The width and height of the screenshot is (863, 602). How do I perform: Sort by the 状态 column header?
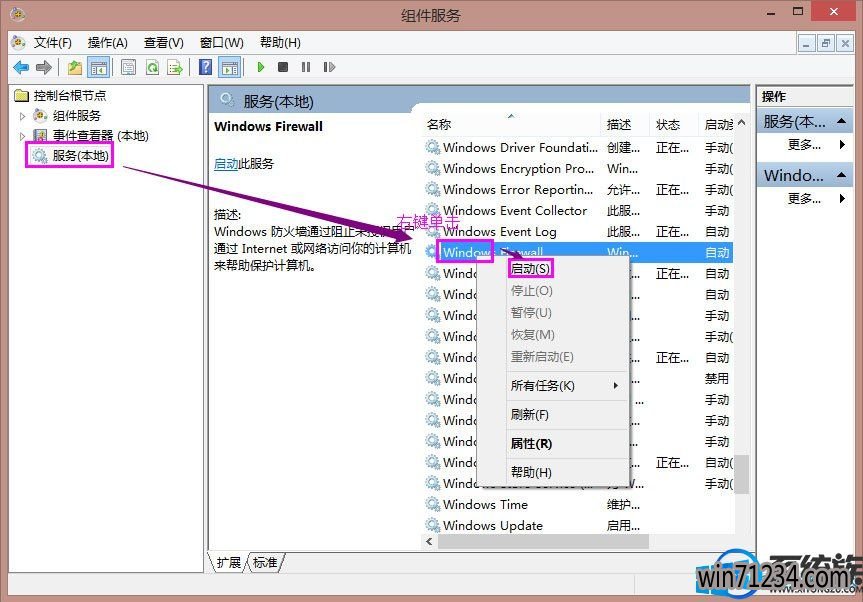(674, 124)
